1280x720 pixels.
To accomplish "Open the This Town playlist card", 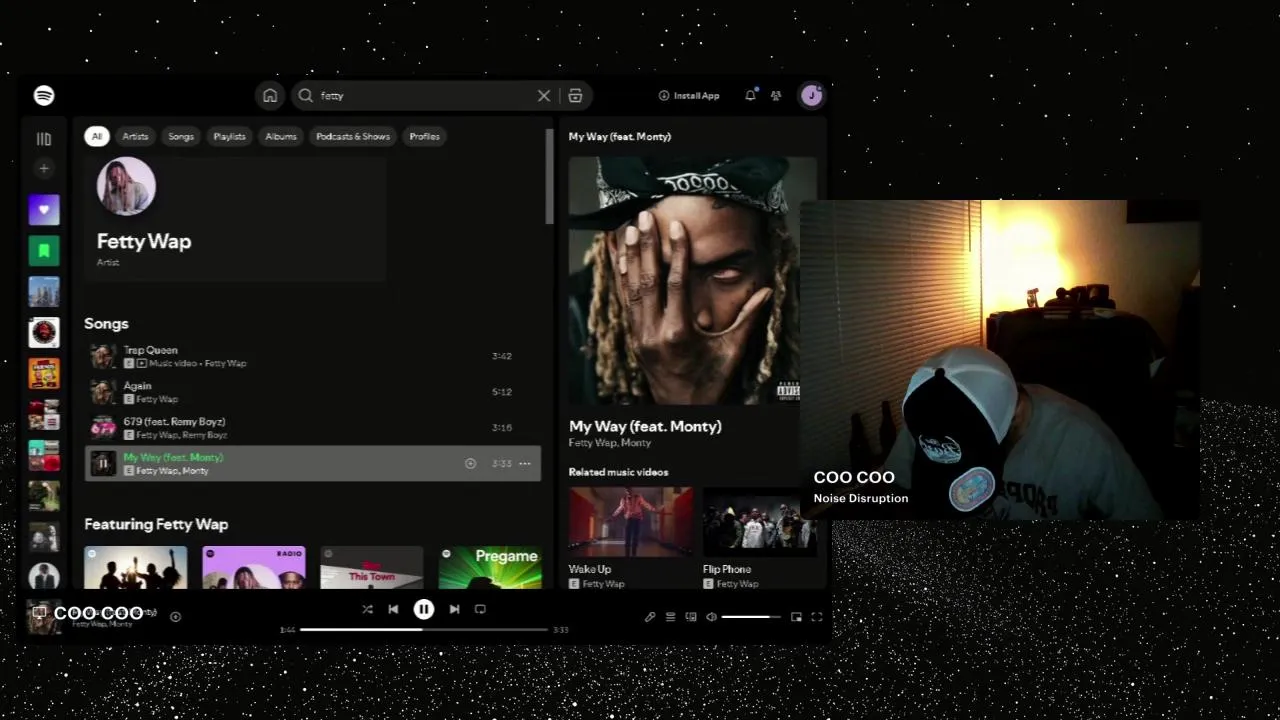I will pyautogui.click(x=372, y=567).
